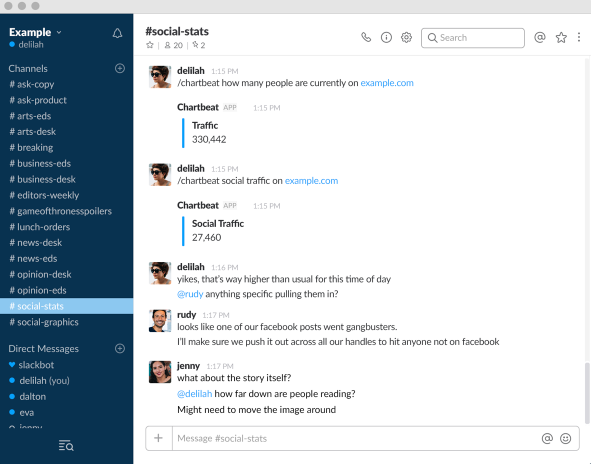The height and width of the screenshot is (464, 591).
Task: Open more options vertical dots menu
Action: [x=579, y=37]
